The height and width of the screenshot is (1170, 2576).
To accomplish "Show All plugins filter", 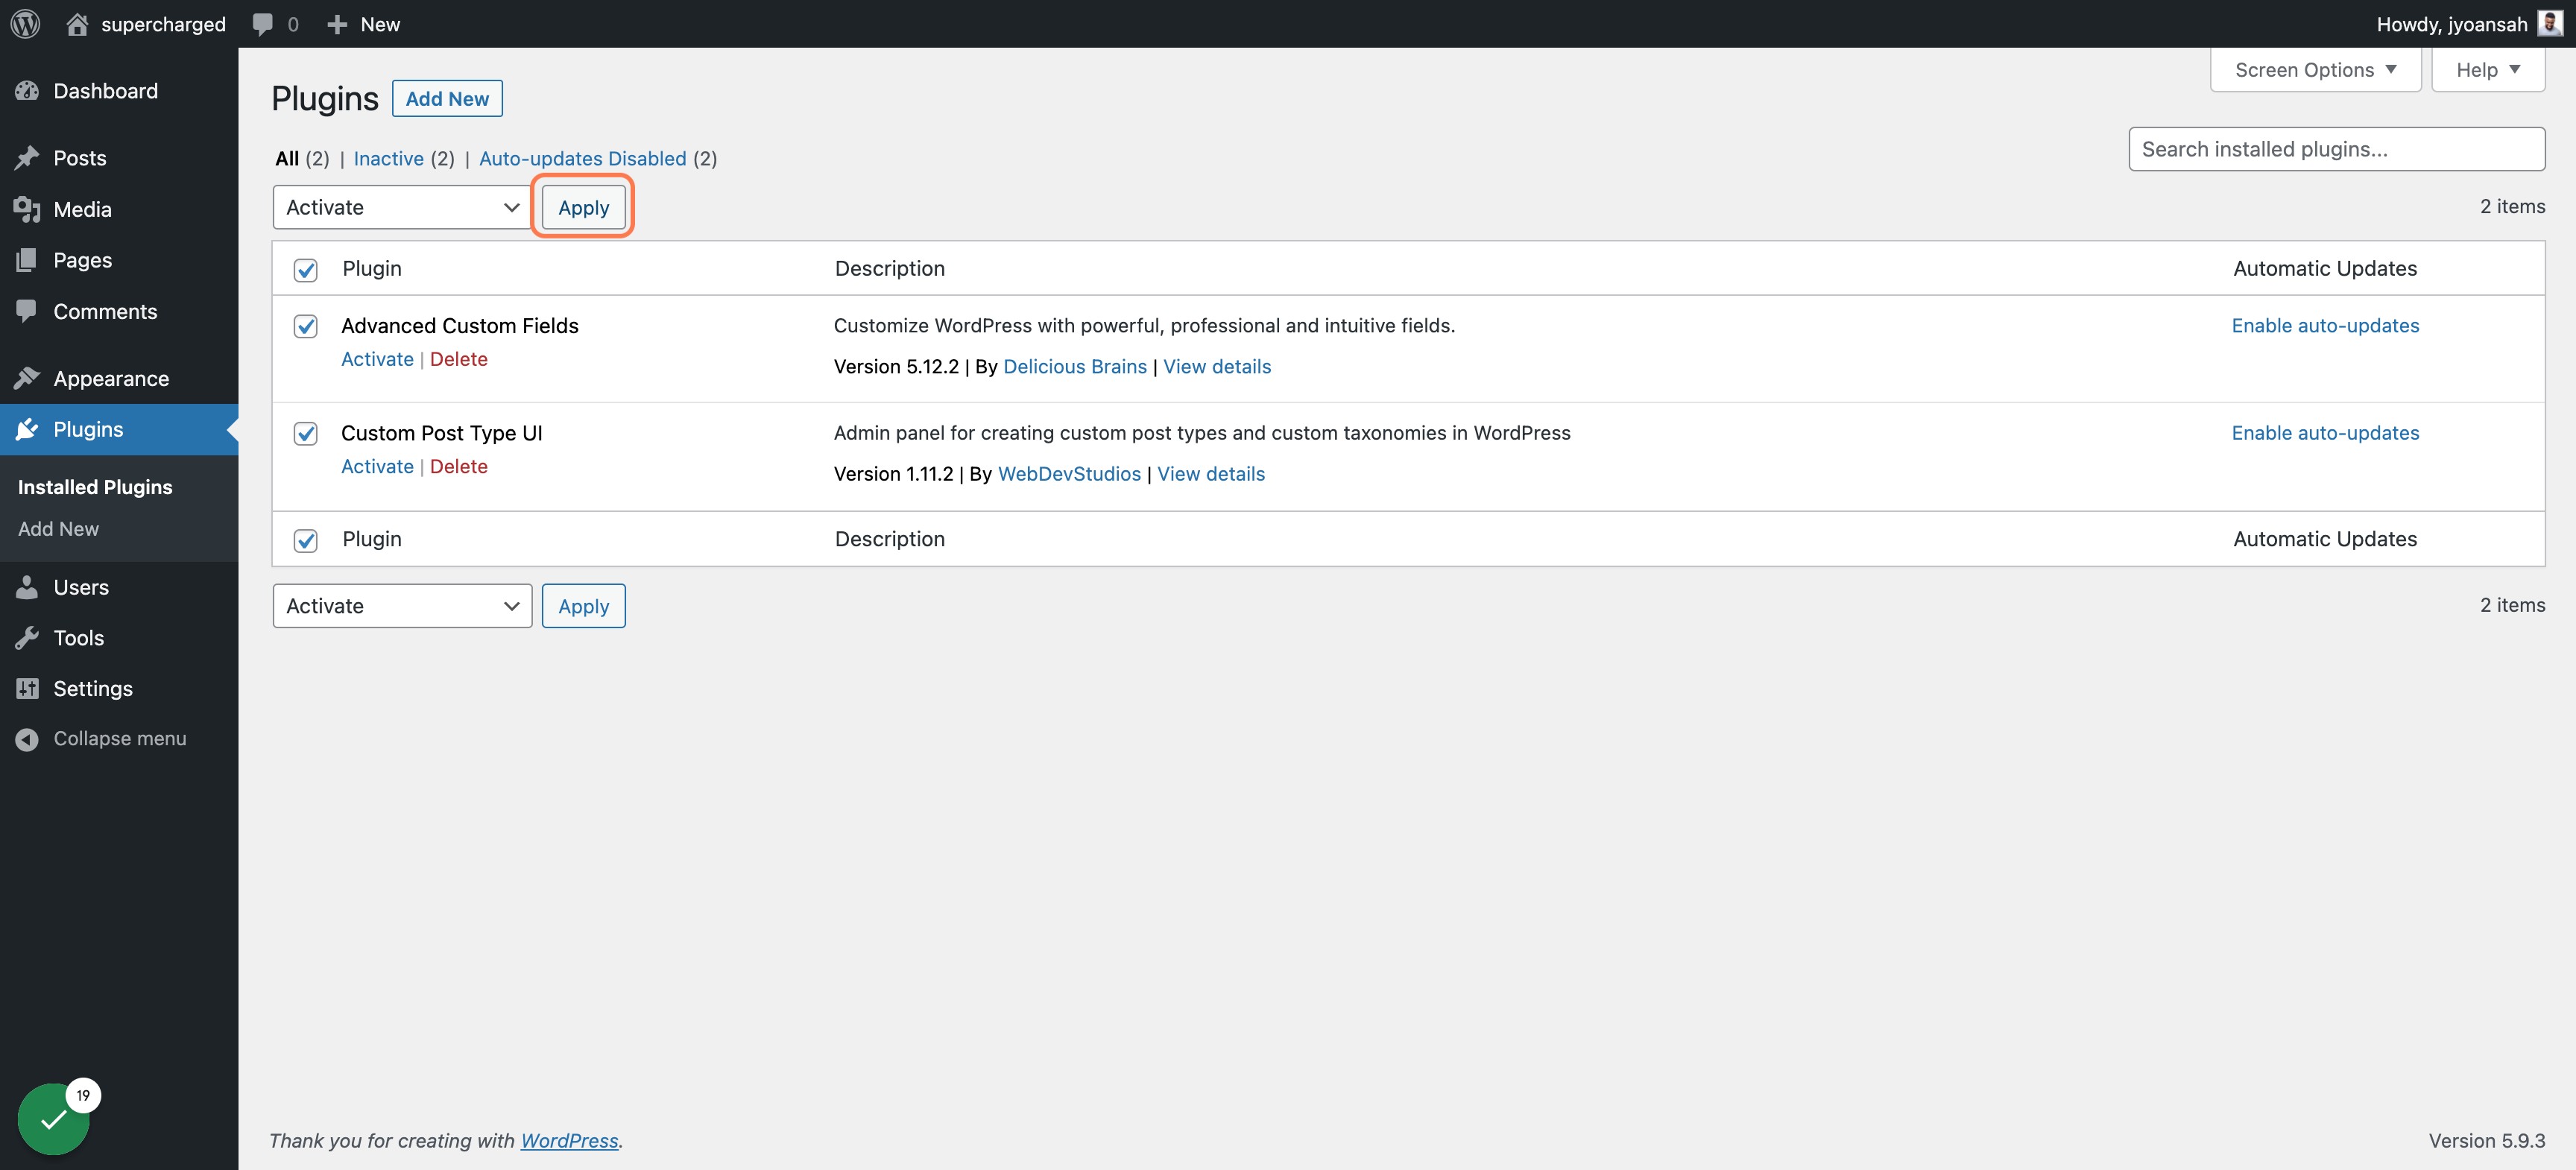I will [287, 158].
